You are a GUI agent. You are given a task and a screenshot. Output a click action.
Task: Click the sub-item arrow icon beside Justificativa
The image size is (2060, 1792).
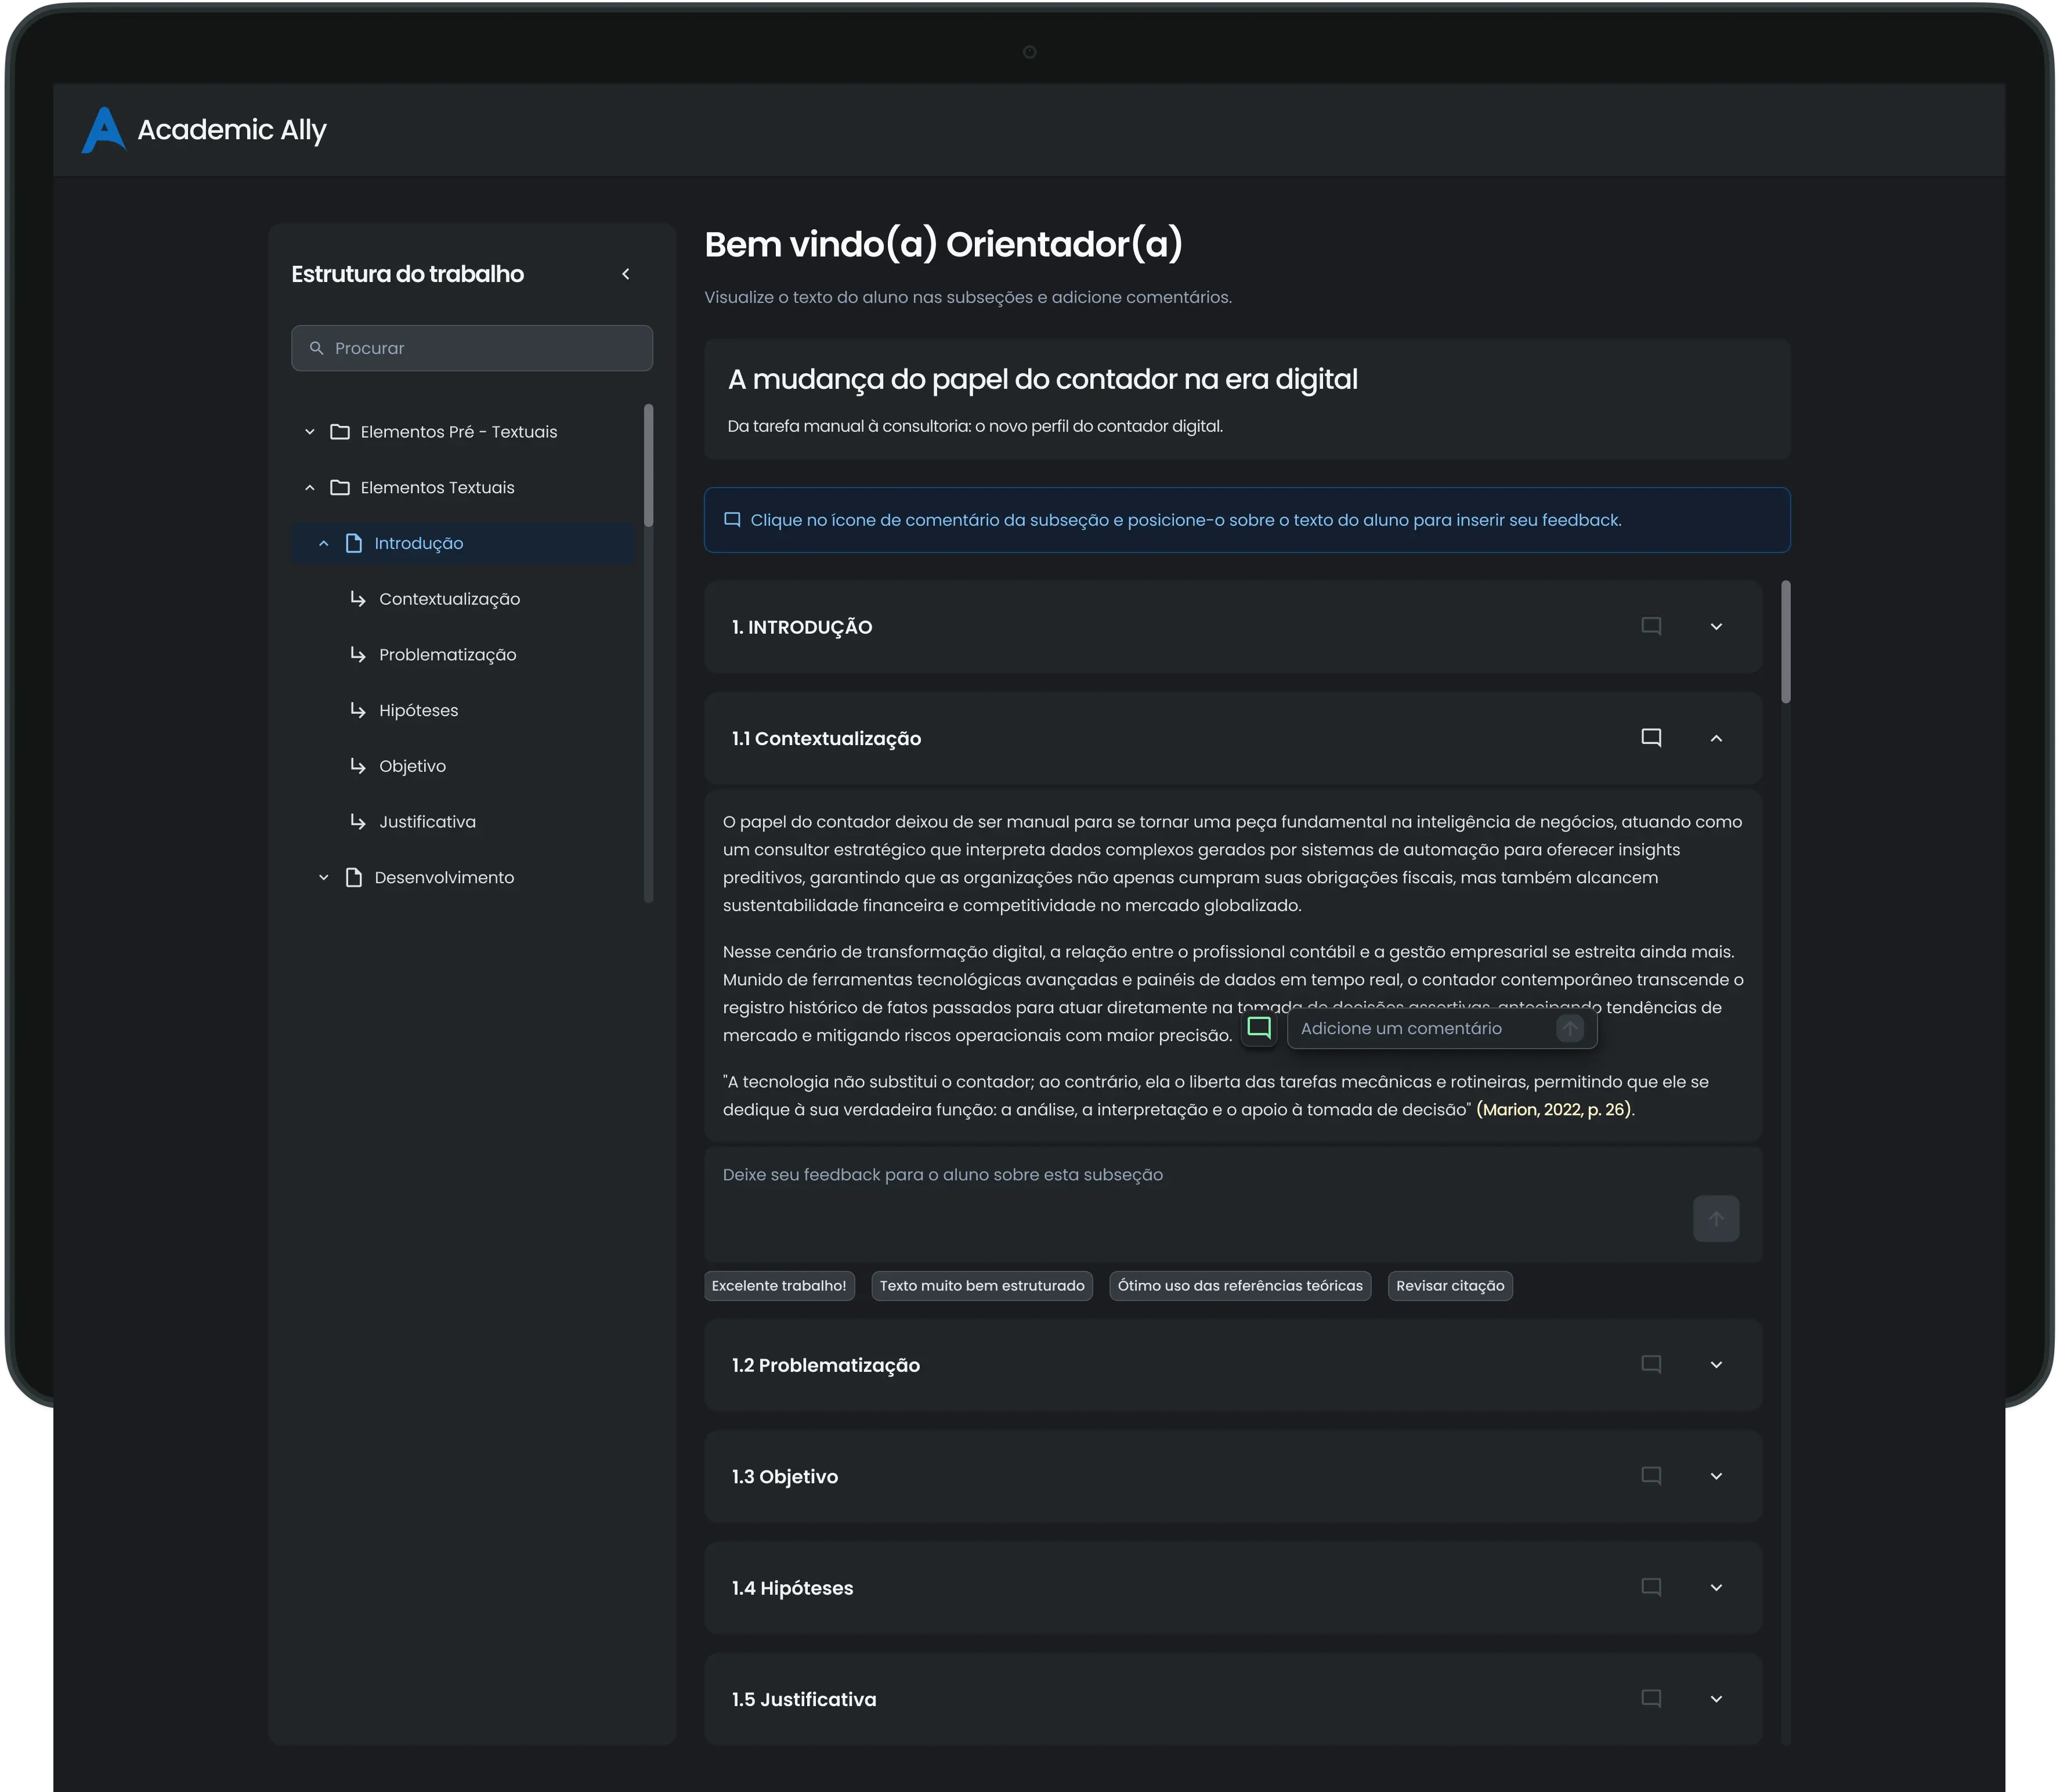358,821
